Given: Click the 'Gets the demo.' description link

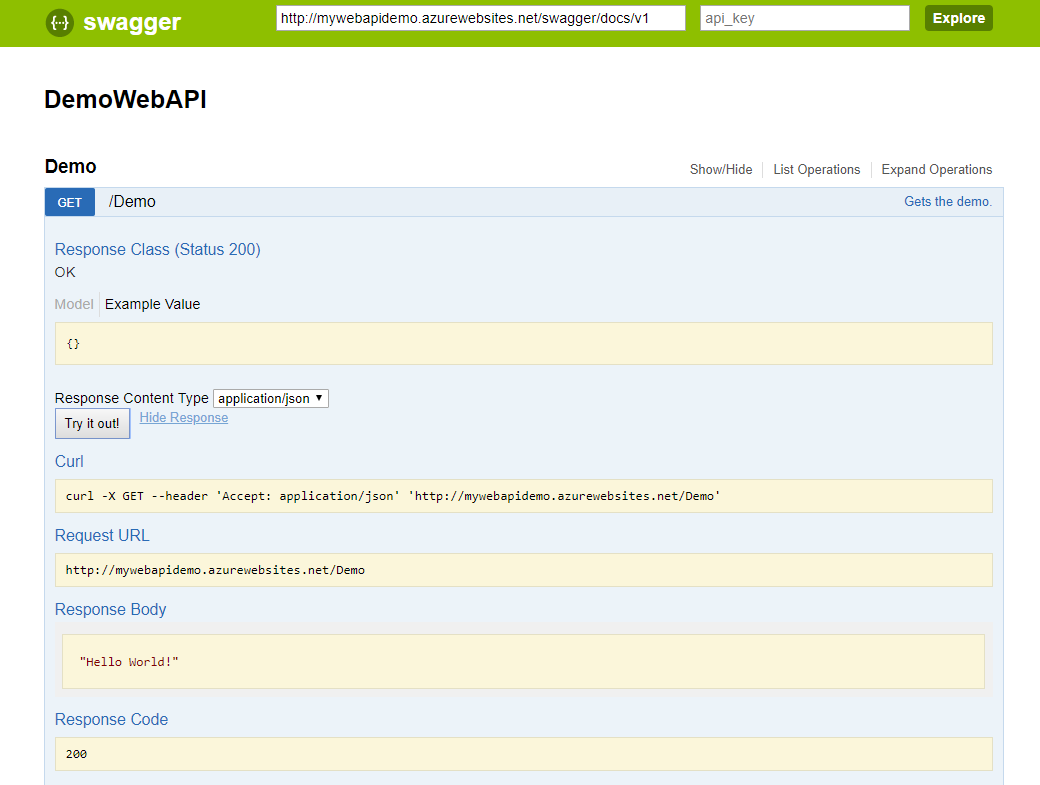Looking at the screenshot, I should pyautogui.click(x=947, y=202).
